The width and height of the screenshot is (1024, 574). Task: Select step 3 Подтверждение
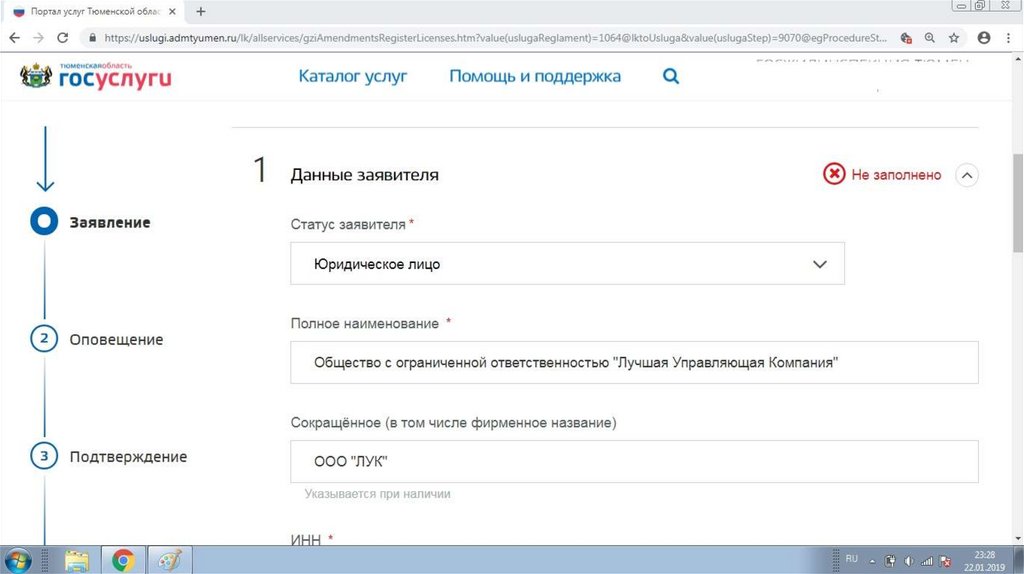pos(108,456)
